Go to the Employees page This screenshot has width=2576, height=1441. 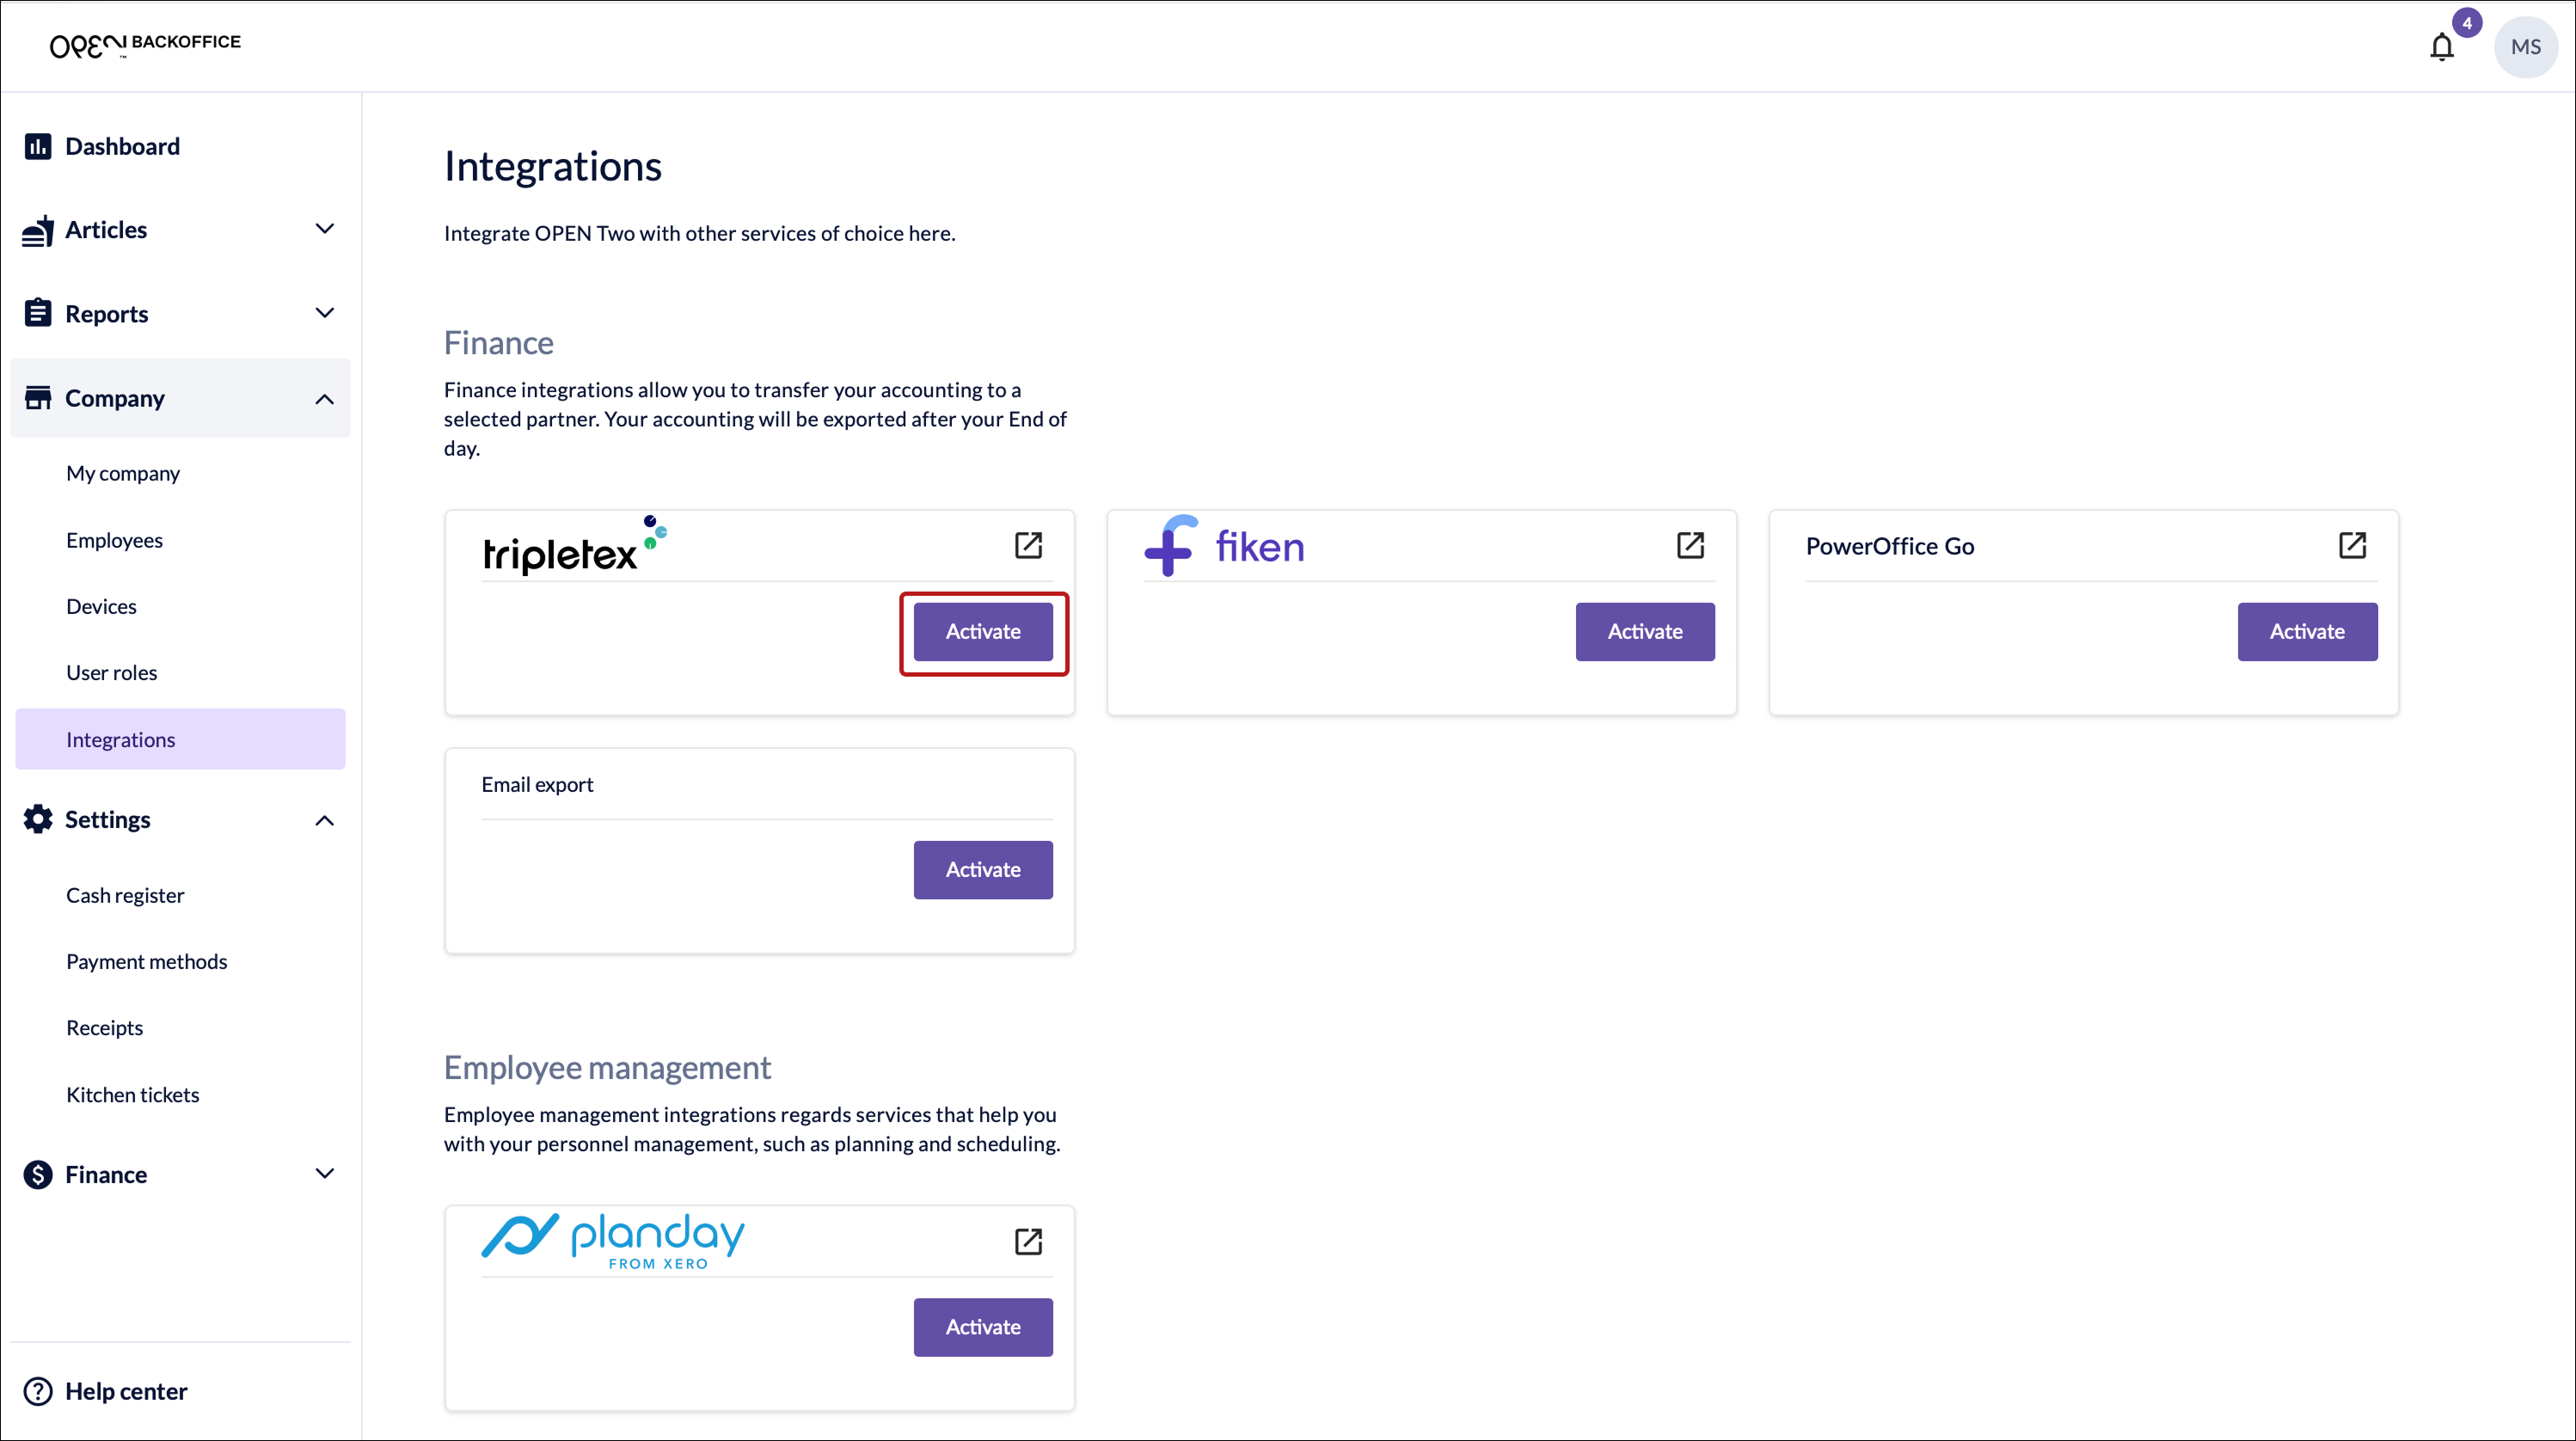pos(114,540)
